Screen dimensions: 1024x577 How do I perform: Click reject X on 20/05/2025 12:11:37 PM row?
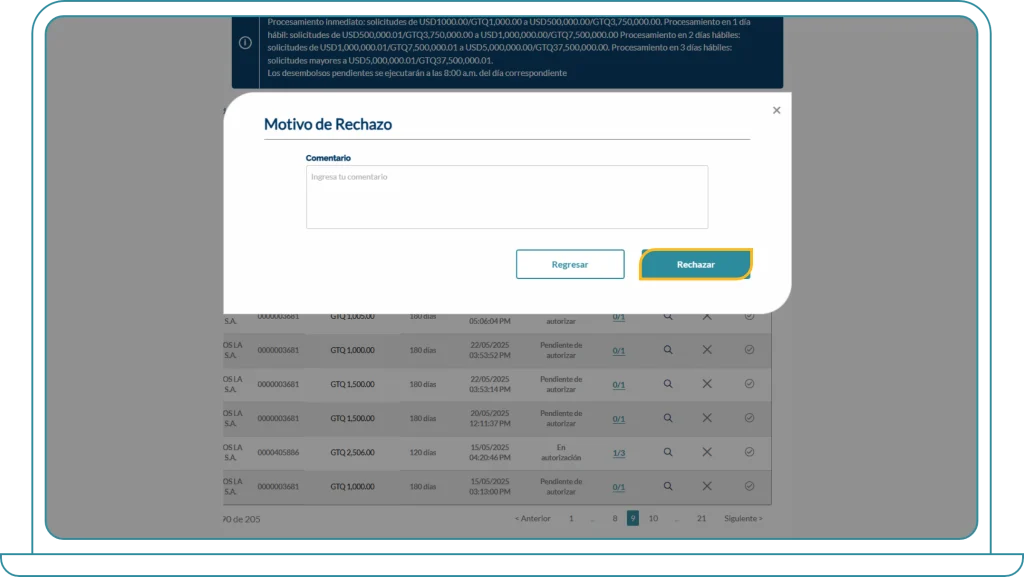coord(706,418)
